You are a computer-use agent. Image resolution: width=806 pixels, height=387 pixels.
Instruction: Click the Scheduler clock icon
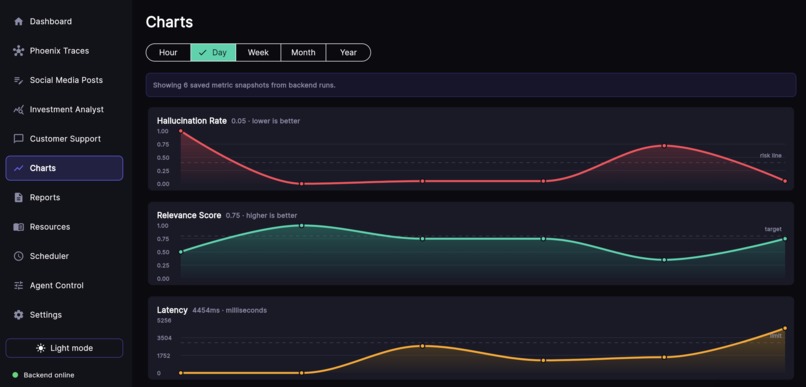(x=19, y=256)
